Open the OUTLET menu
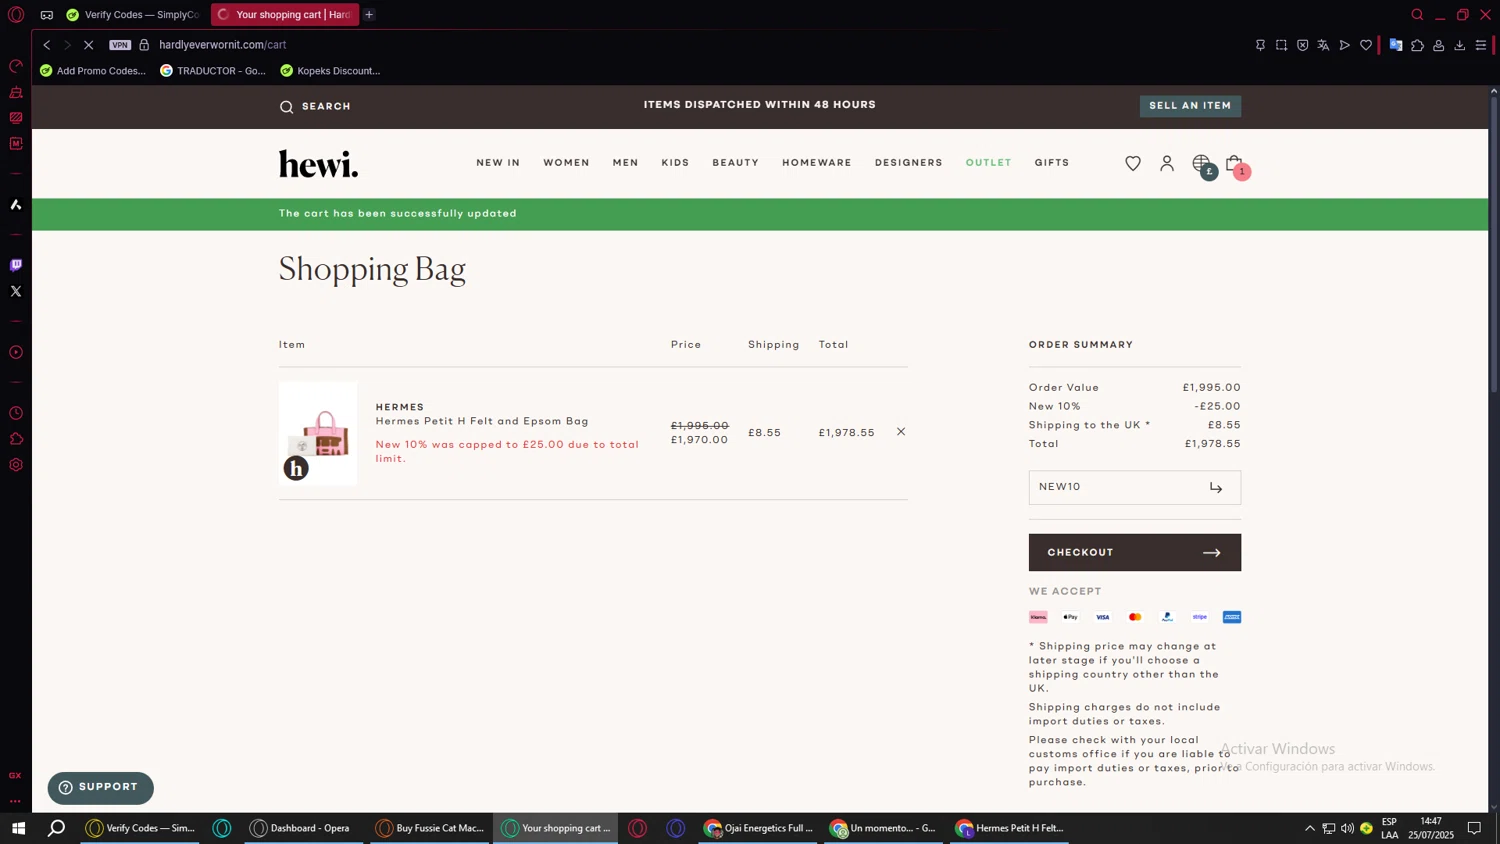The image size is (1500, 844). pyautogui.click(x=988, y=163)
